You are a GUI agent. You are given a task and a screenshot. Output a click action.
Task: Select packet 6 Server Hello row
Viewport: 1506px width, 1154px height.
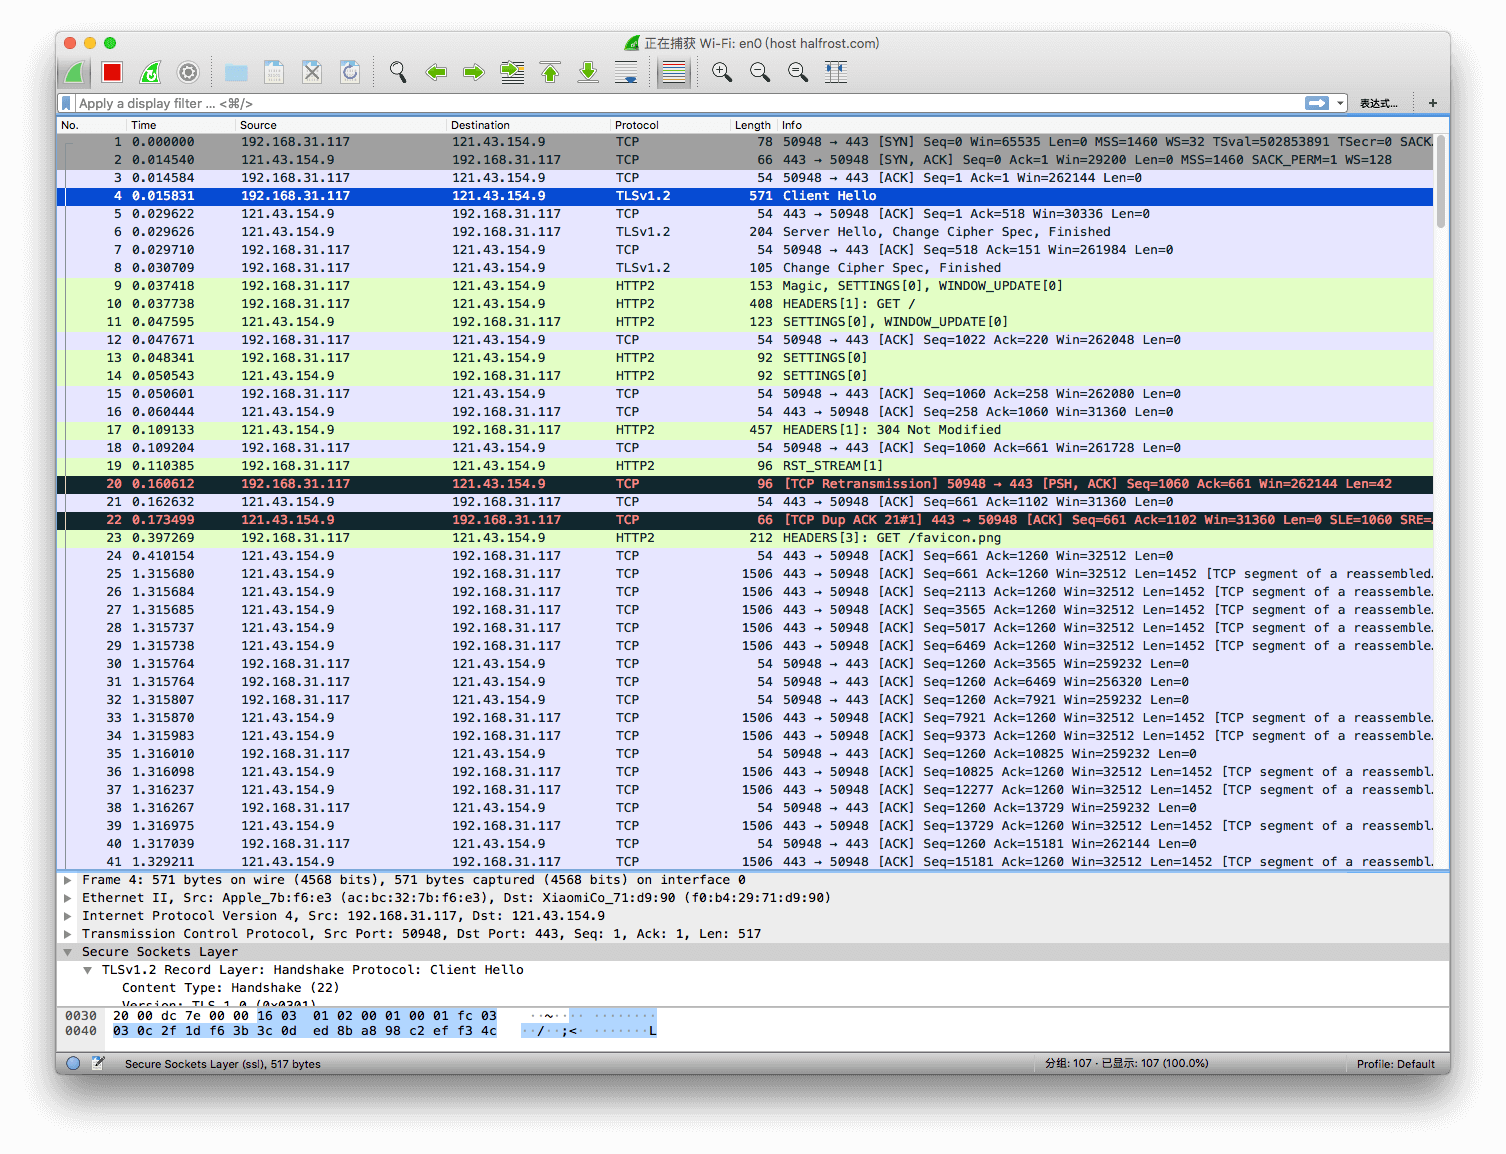[745, 232]
